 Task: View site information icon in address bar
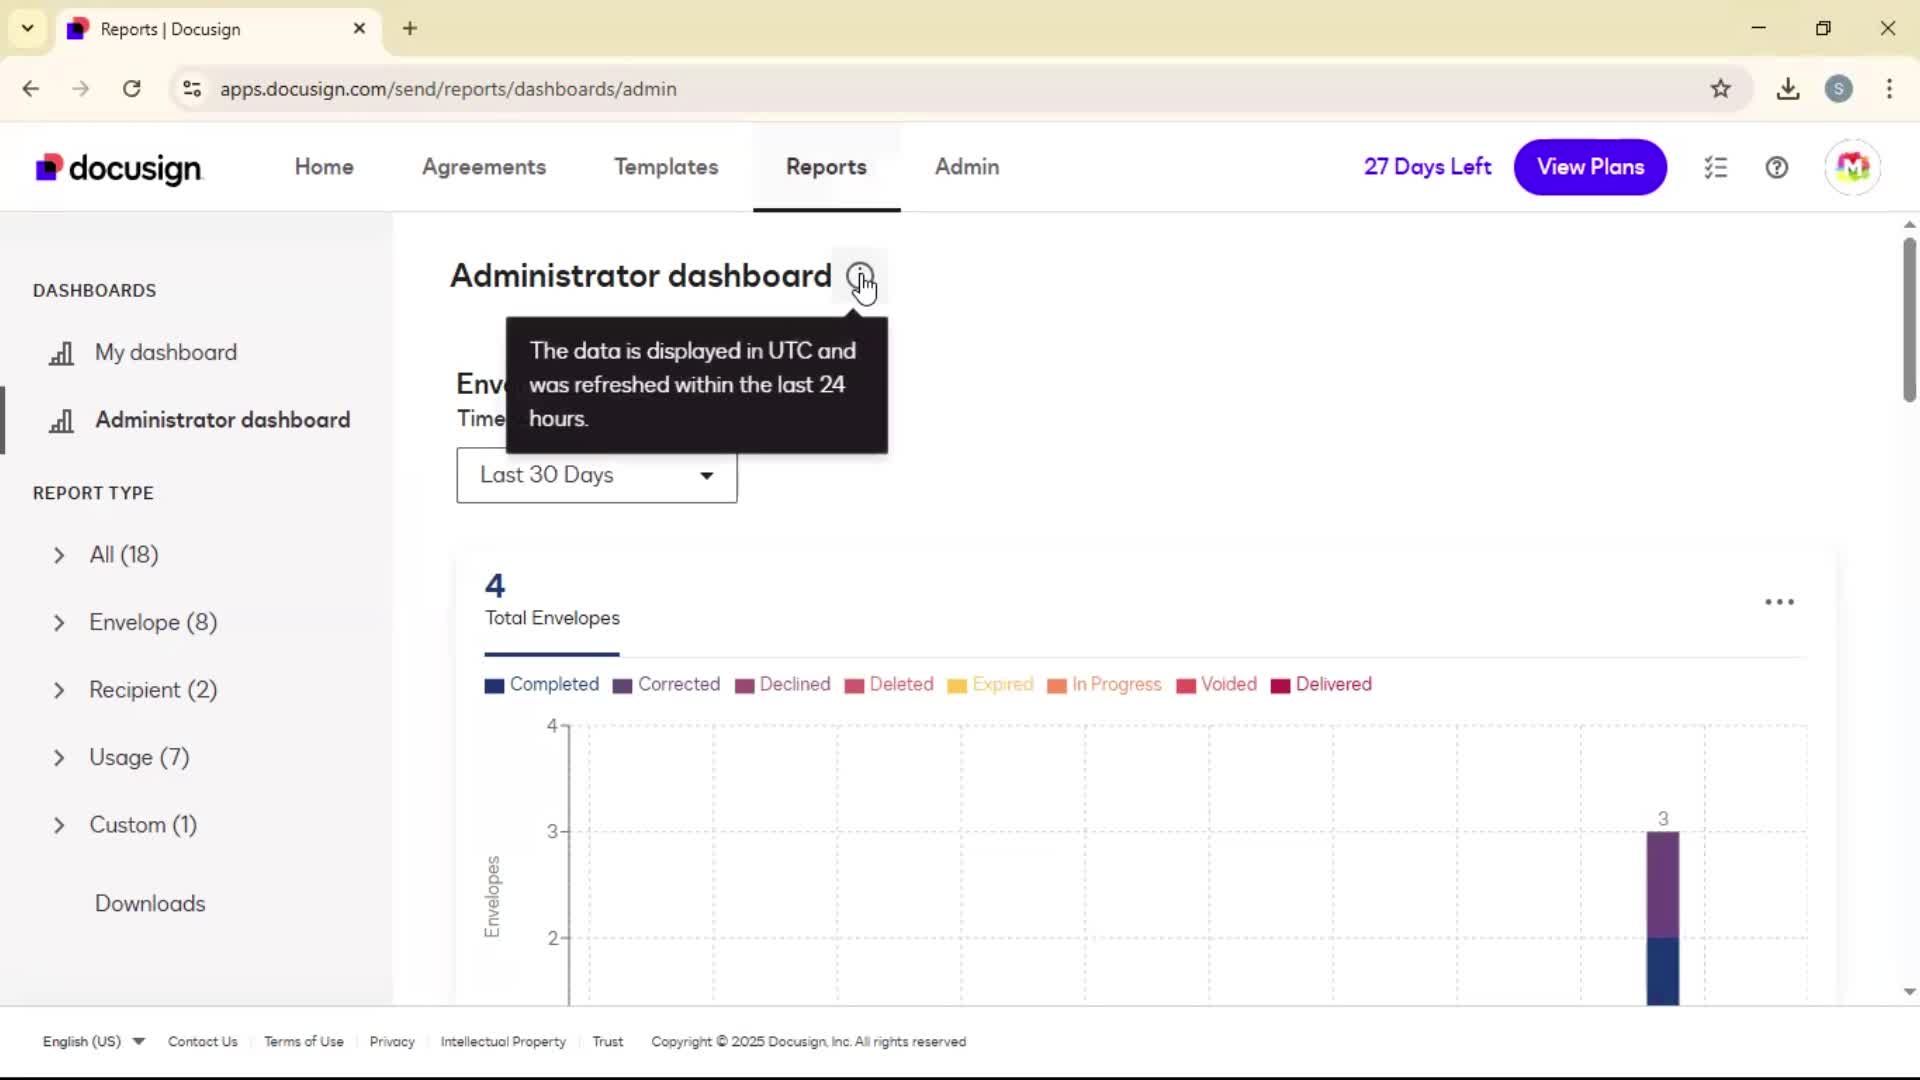pyautogui.click(x=192, y=89)
